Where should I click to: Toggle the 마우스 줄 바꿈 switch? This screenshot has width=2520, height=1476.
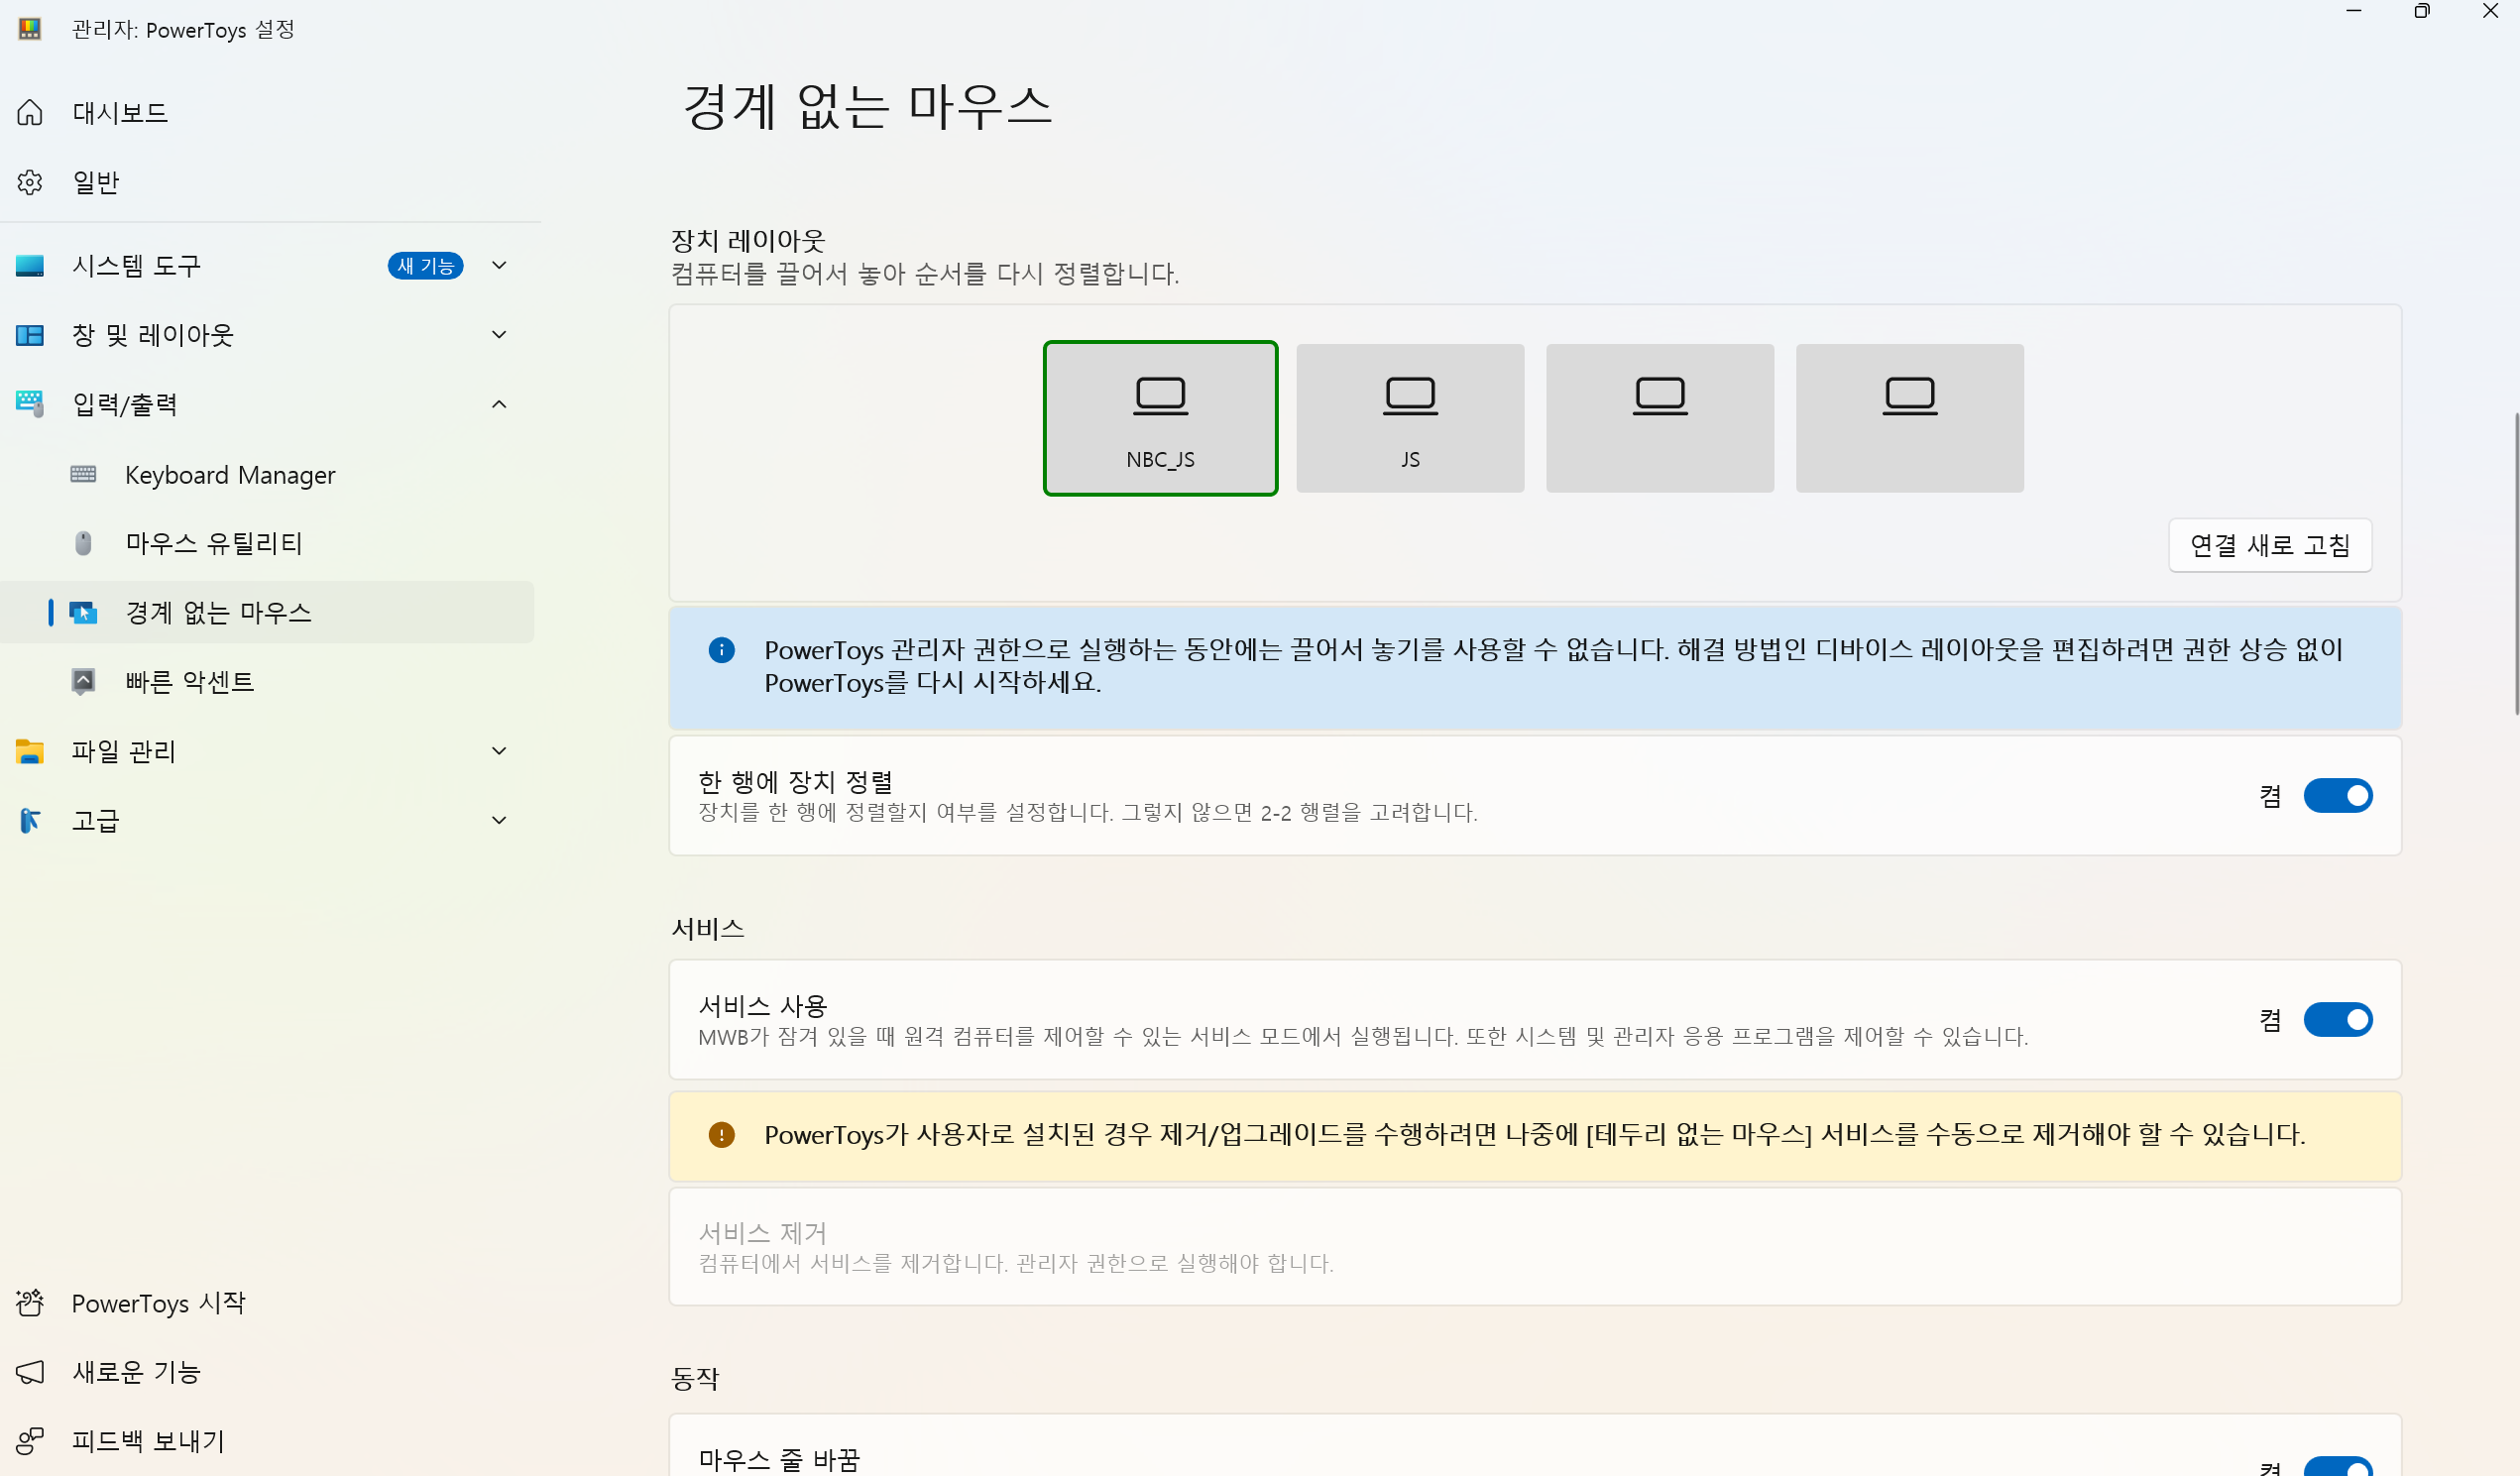pyautogui.click(x=2337, y=1466)
